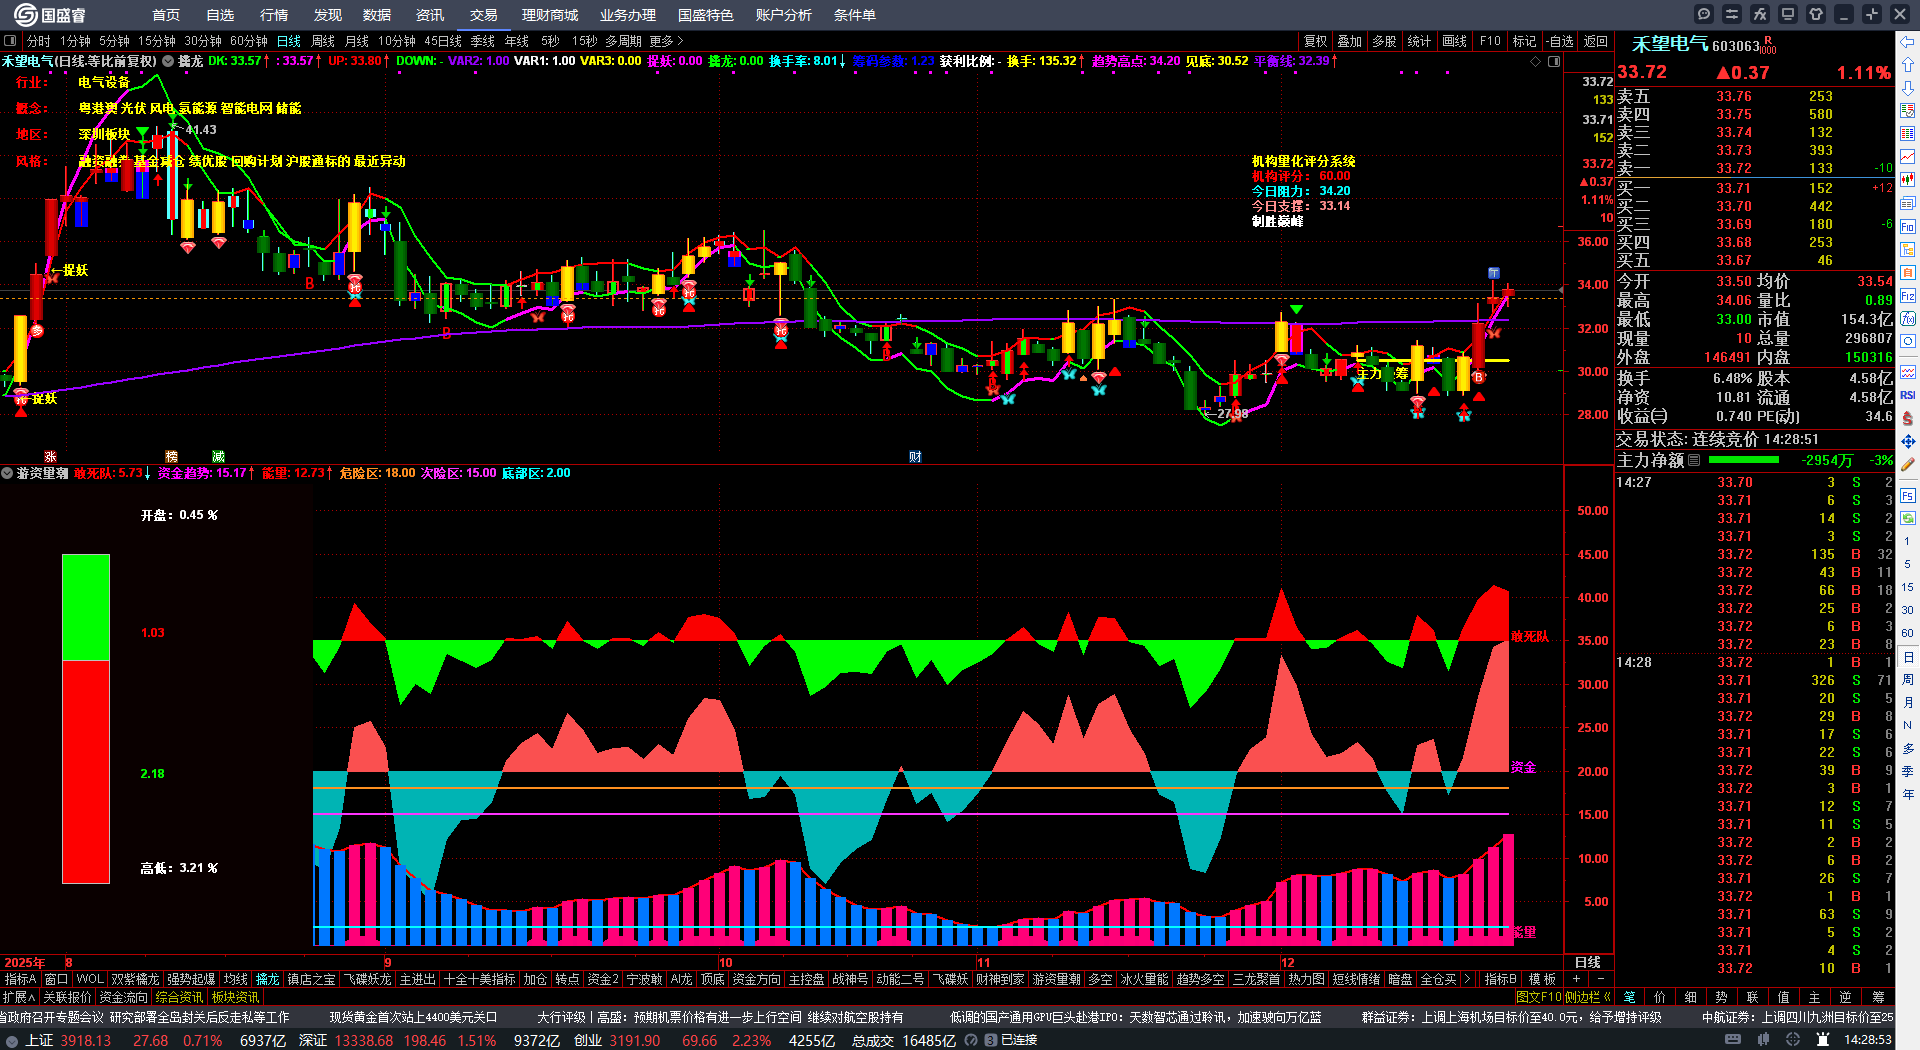Viewport: 1920px width, 1050px height.
Task: Click the 主力净额 green progress bar
Action: [1744, 460]
